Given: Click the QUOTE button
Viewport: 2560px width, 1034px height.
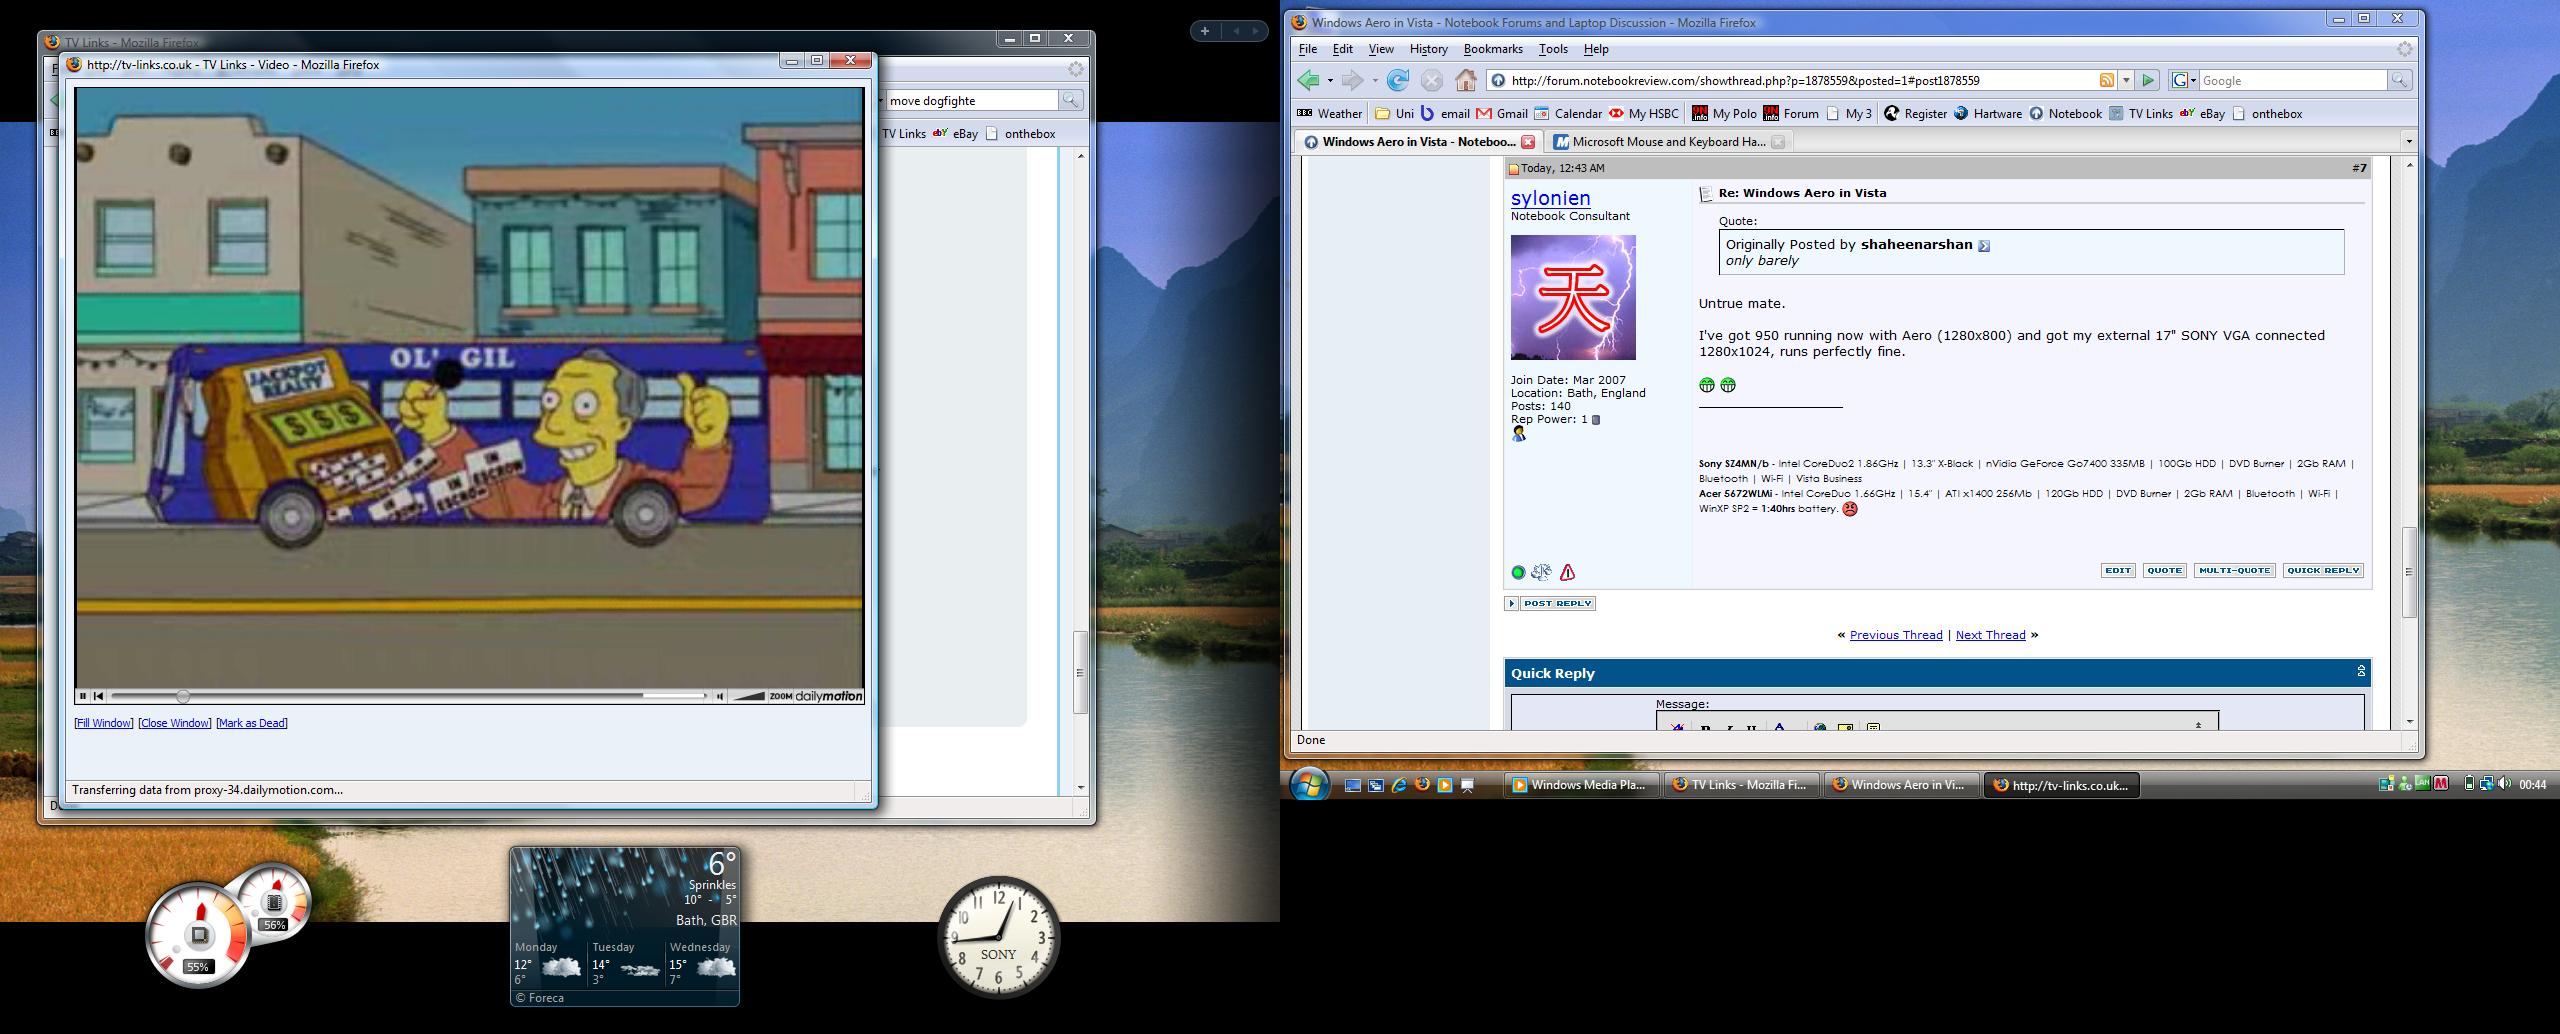Looking at the screenshot, I should [x=2165, y=571].
